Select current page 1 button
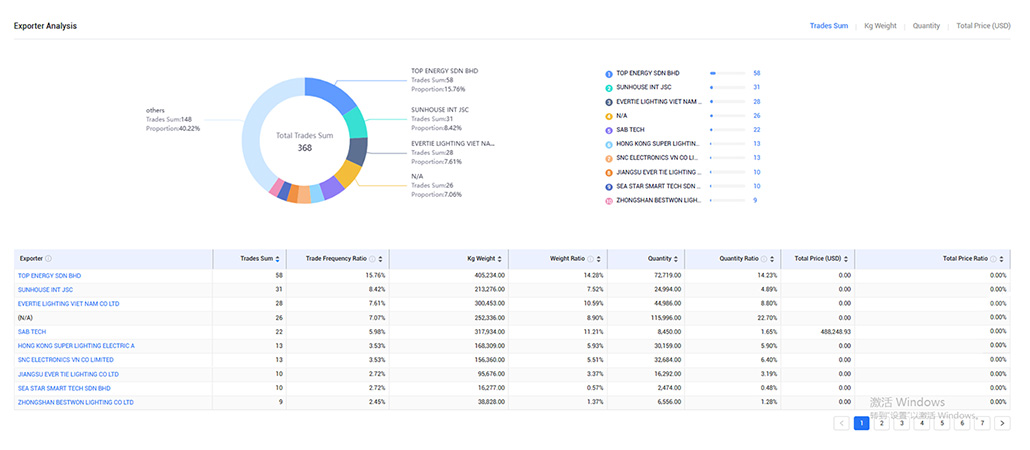 tap(862, 423)
